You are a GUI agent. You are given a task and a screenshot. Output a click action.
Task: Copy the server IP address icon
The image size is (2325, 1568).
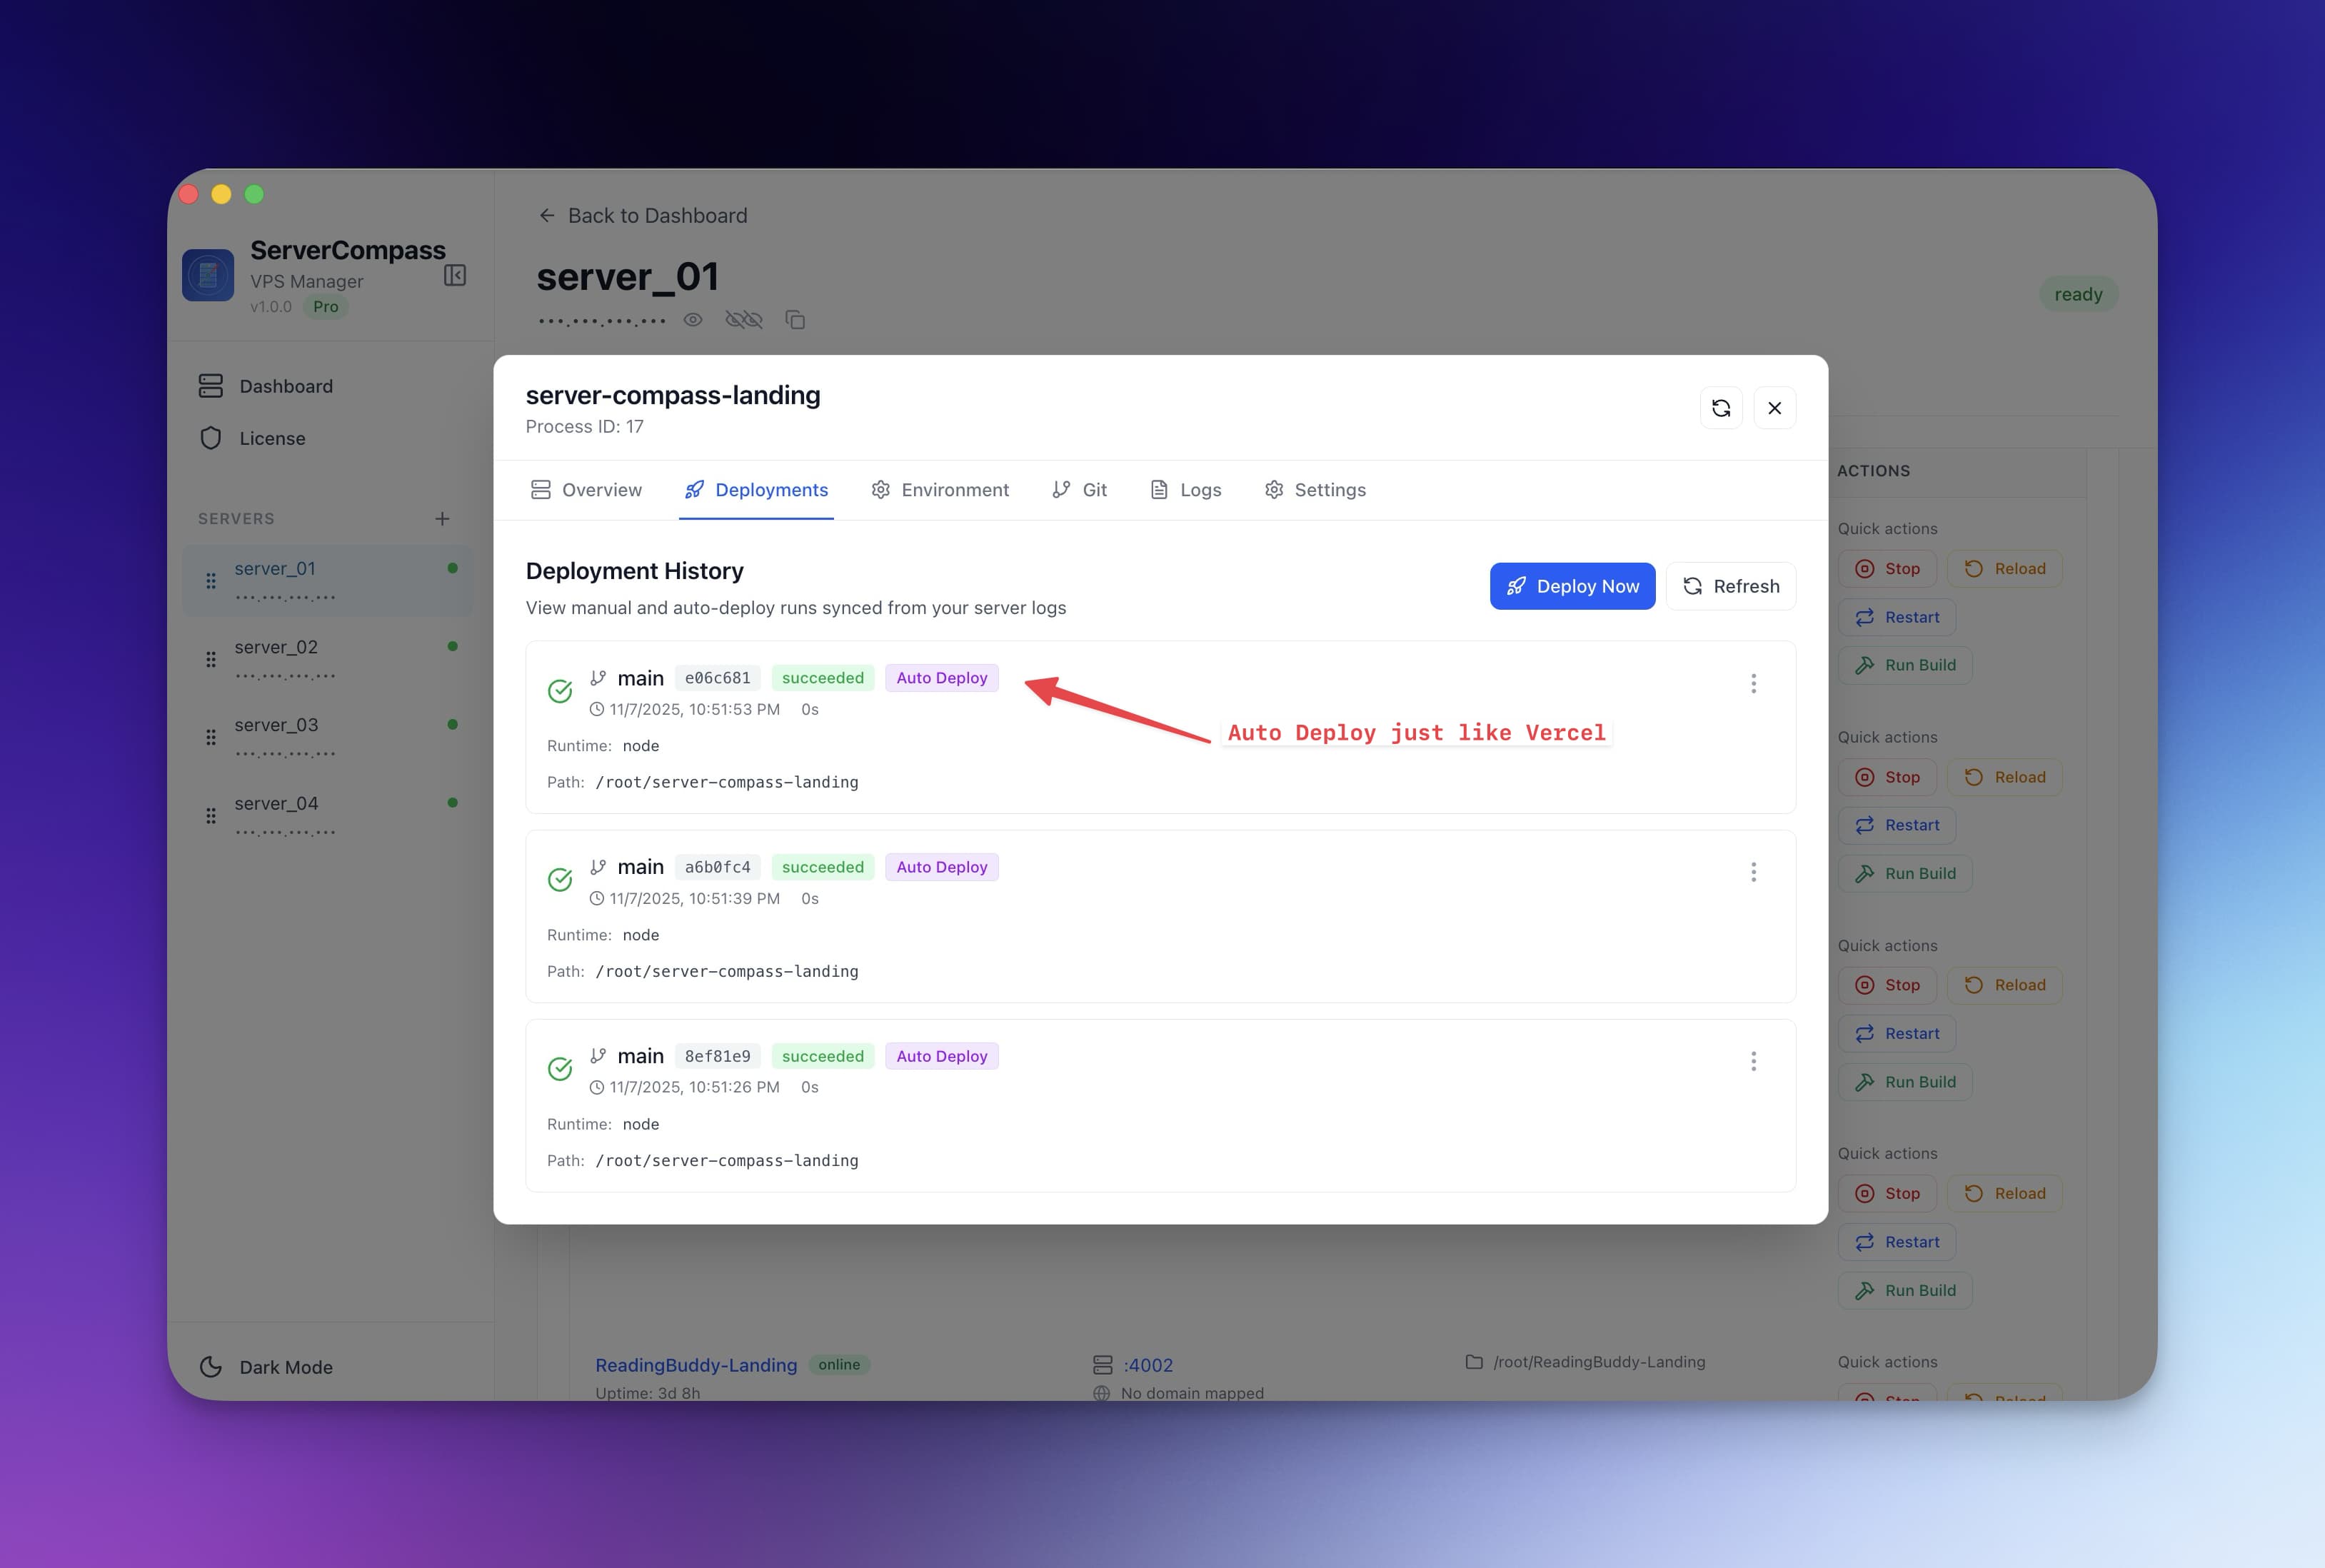coord(795,320)
